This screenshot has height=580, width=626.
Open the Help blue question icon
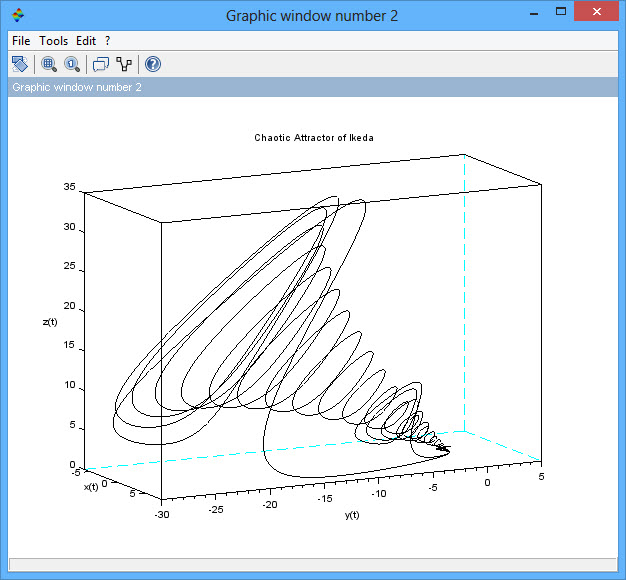[x=153, y=64]
